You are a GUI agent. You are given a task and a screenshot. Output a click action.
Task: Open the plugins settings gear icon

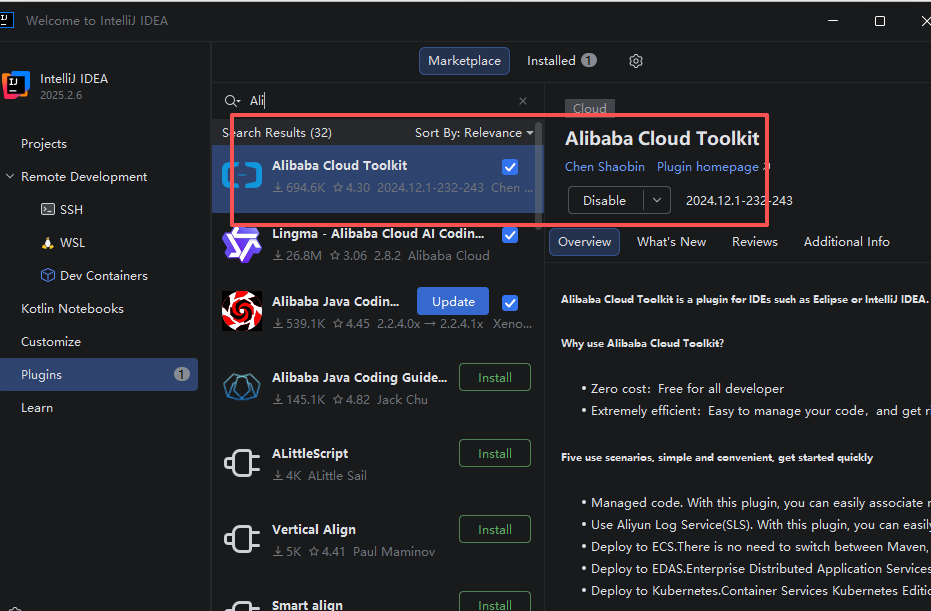[636, 61]
